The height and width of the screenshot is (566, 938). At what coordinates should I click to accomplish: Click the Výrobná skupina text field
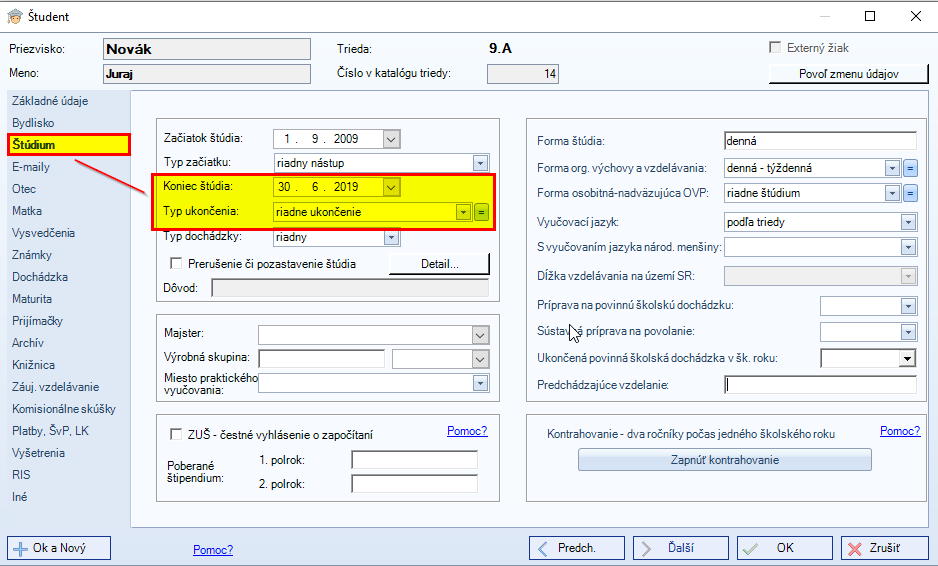322,360
